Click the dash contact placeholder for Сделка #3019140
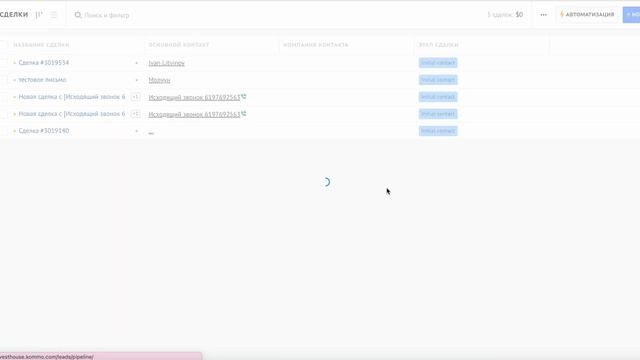The width and height of the screenshot is (640, 360). (151, 133)
